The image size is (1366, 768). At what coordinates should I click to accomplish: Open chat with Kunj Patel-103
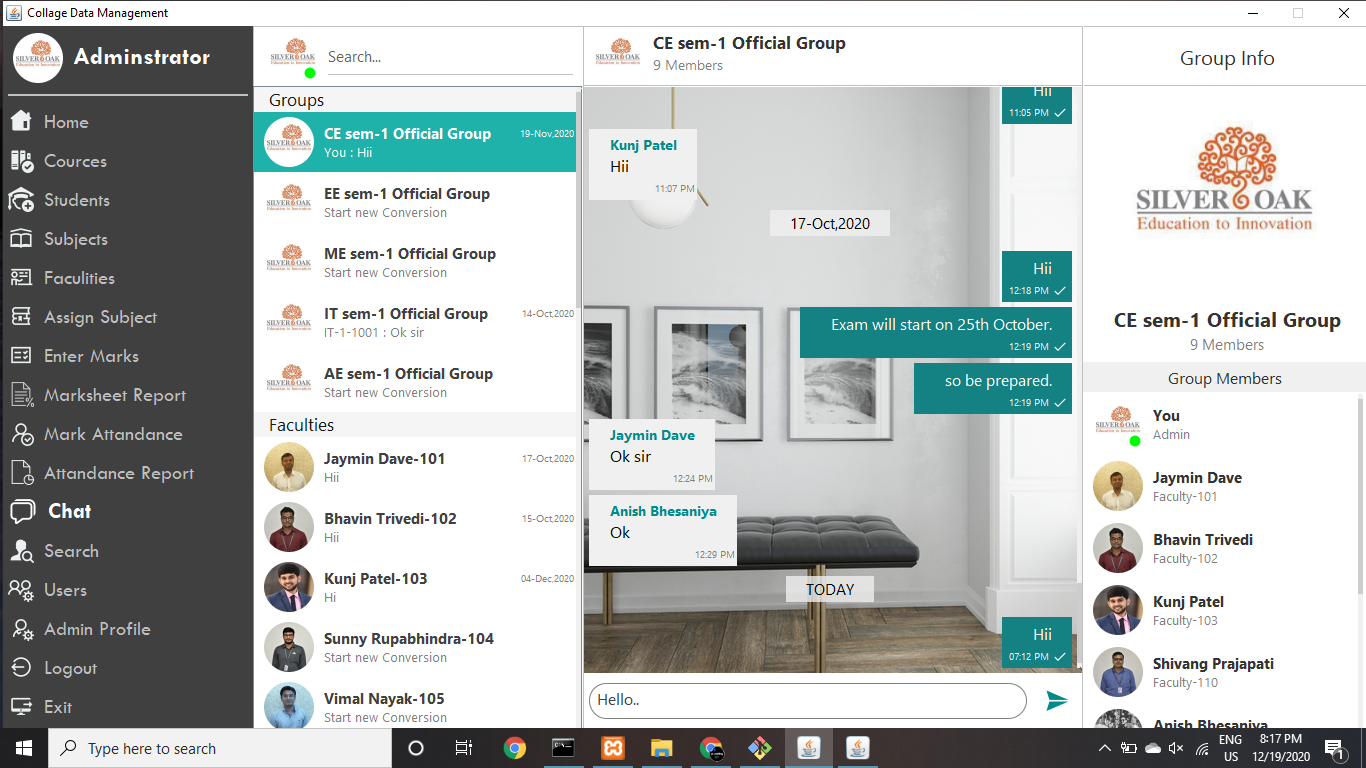[415, 587]
